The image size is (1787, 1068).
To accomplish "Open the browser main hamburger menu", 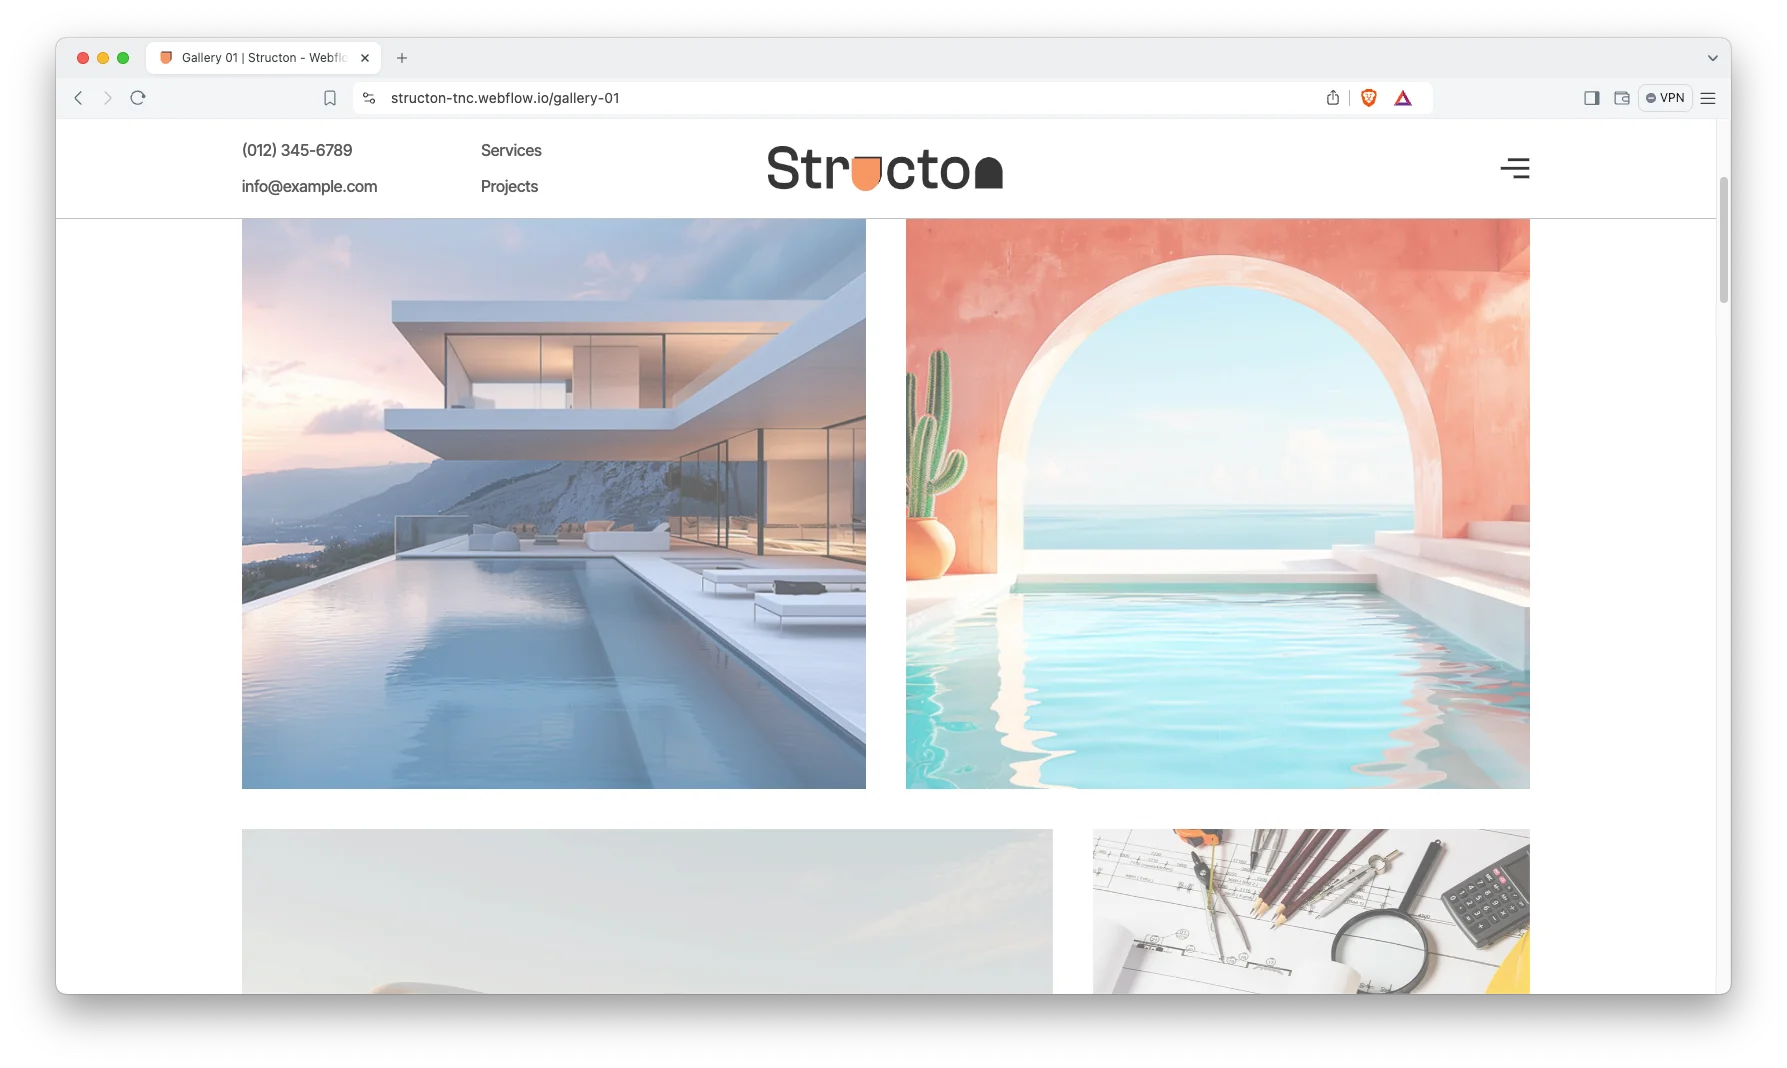I will [1708, 98].
